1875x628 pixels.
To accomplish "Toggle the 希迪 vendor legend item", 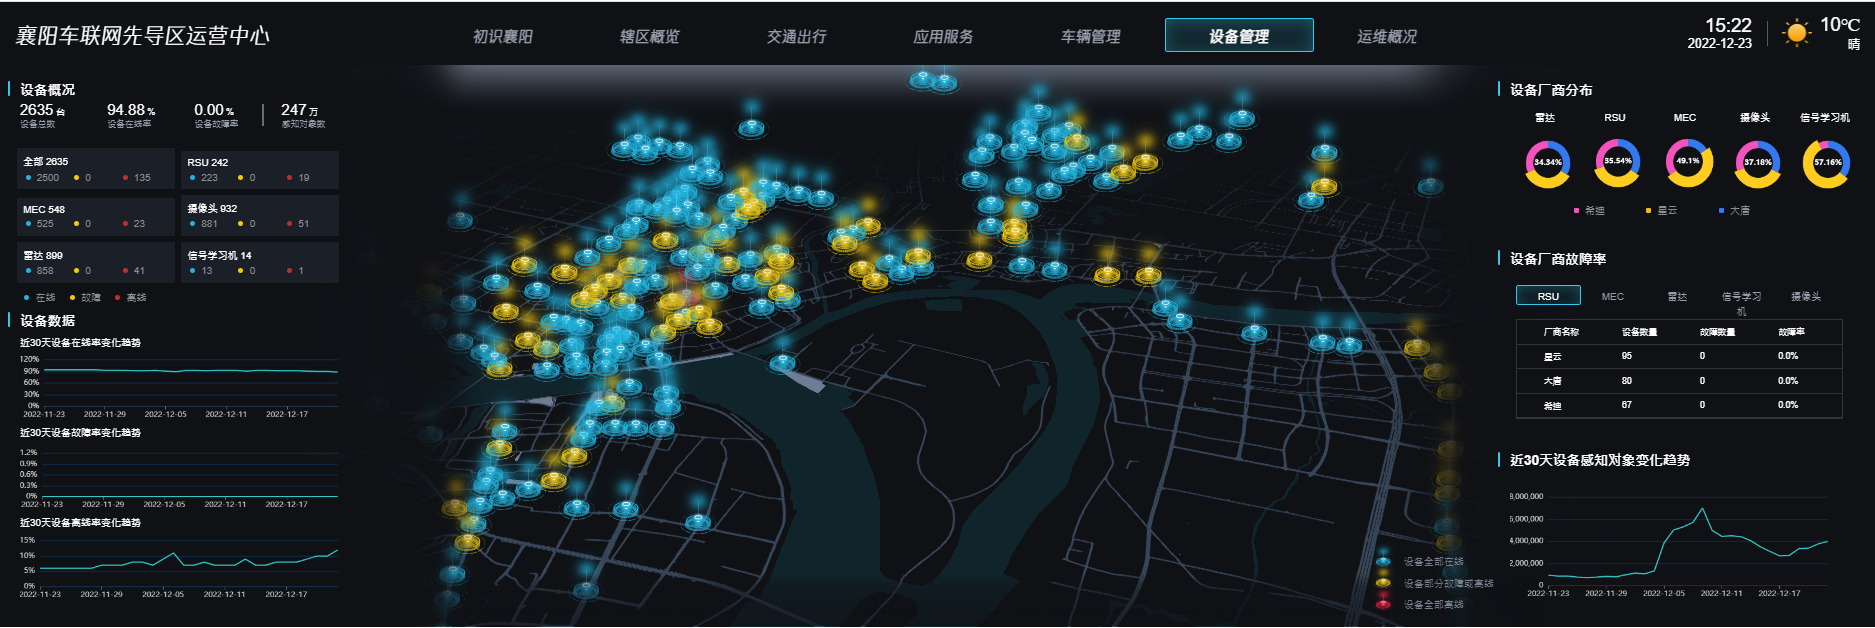I will point(1589,211).
